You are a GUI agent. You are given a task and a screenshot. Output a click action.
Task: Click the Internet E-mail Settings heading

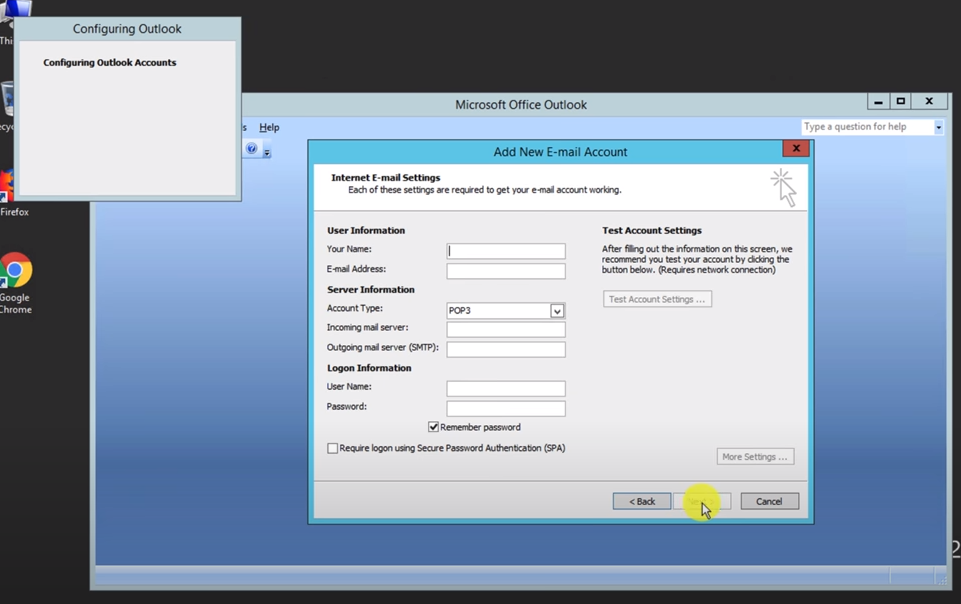386,178
